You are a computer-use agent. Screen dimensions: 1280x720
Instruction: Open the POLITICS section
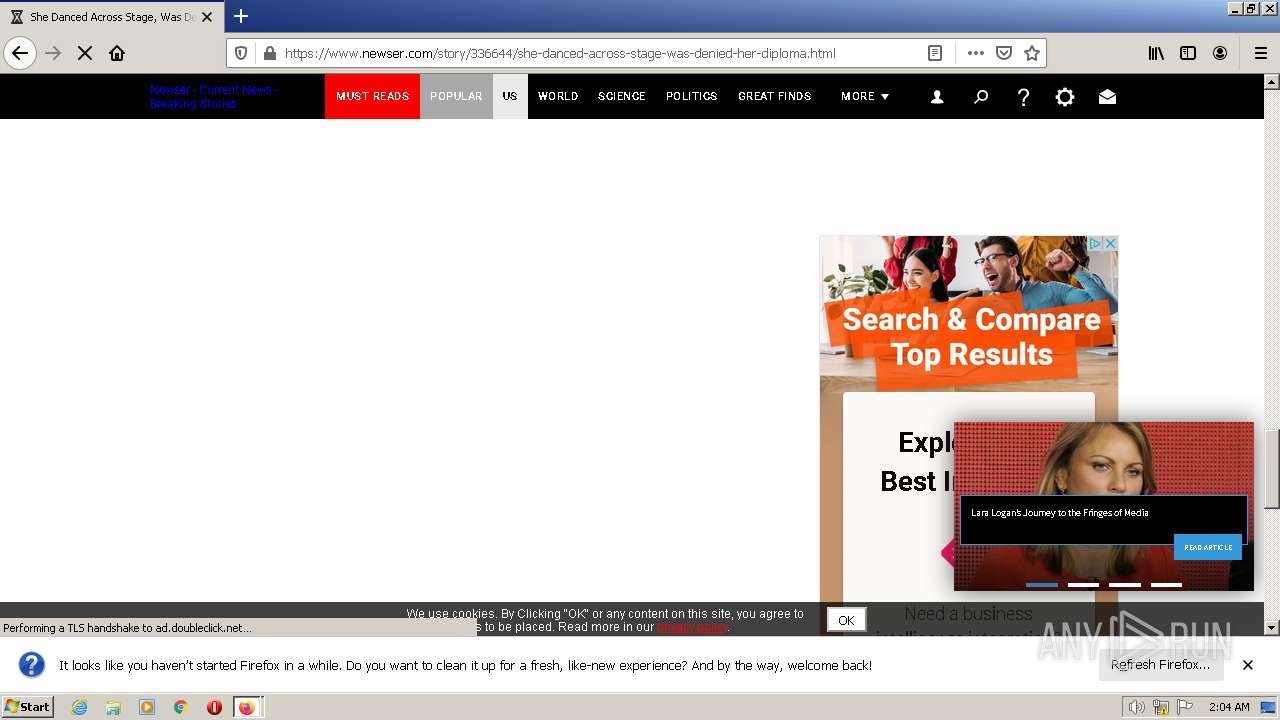pos(692,96)
